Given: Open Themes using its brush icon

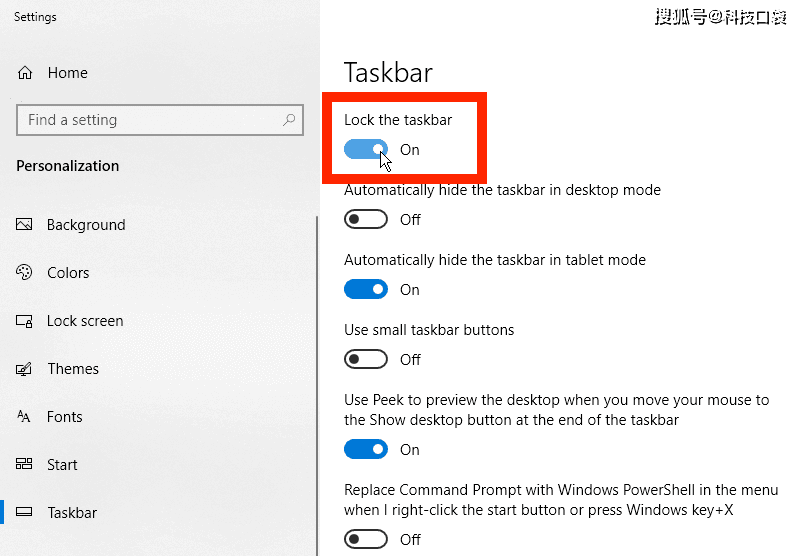Looking at the screenshot, I should tap(24, 369).
